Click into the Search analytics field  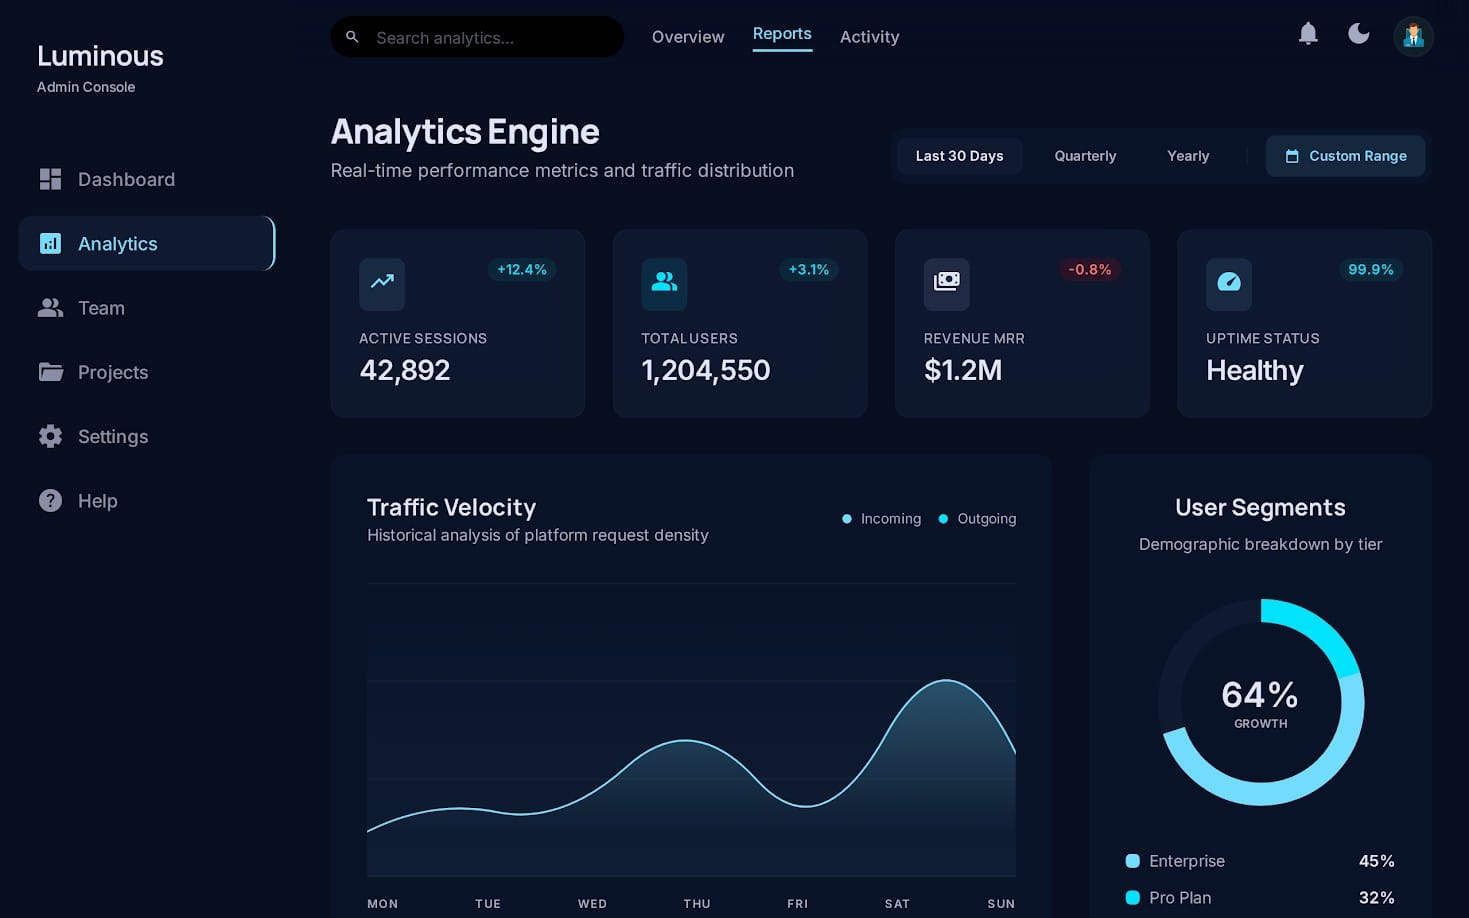pyautogui.click(x=477, y=37)
